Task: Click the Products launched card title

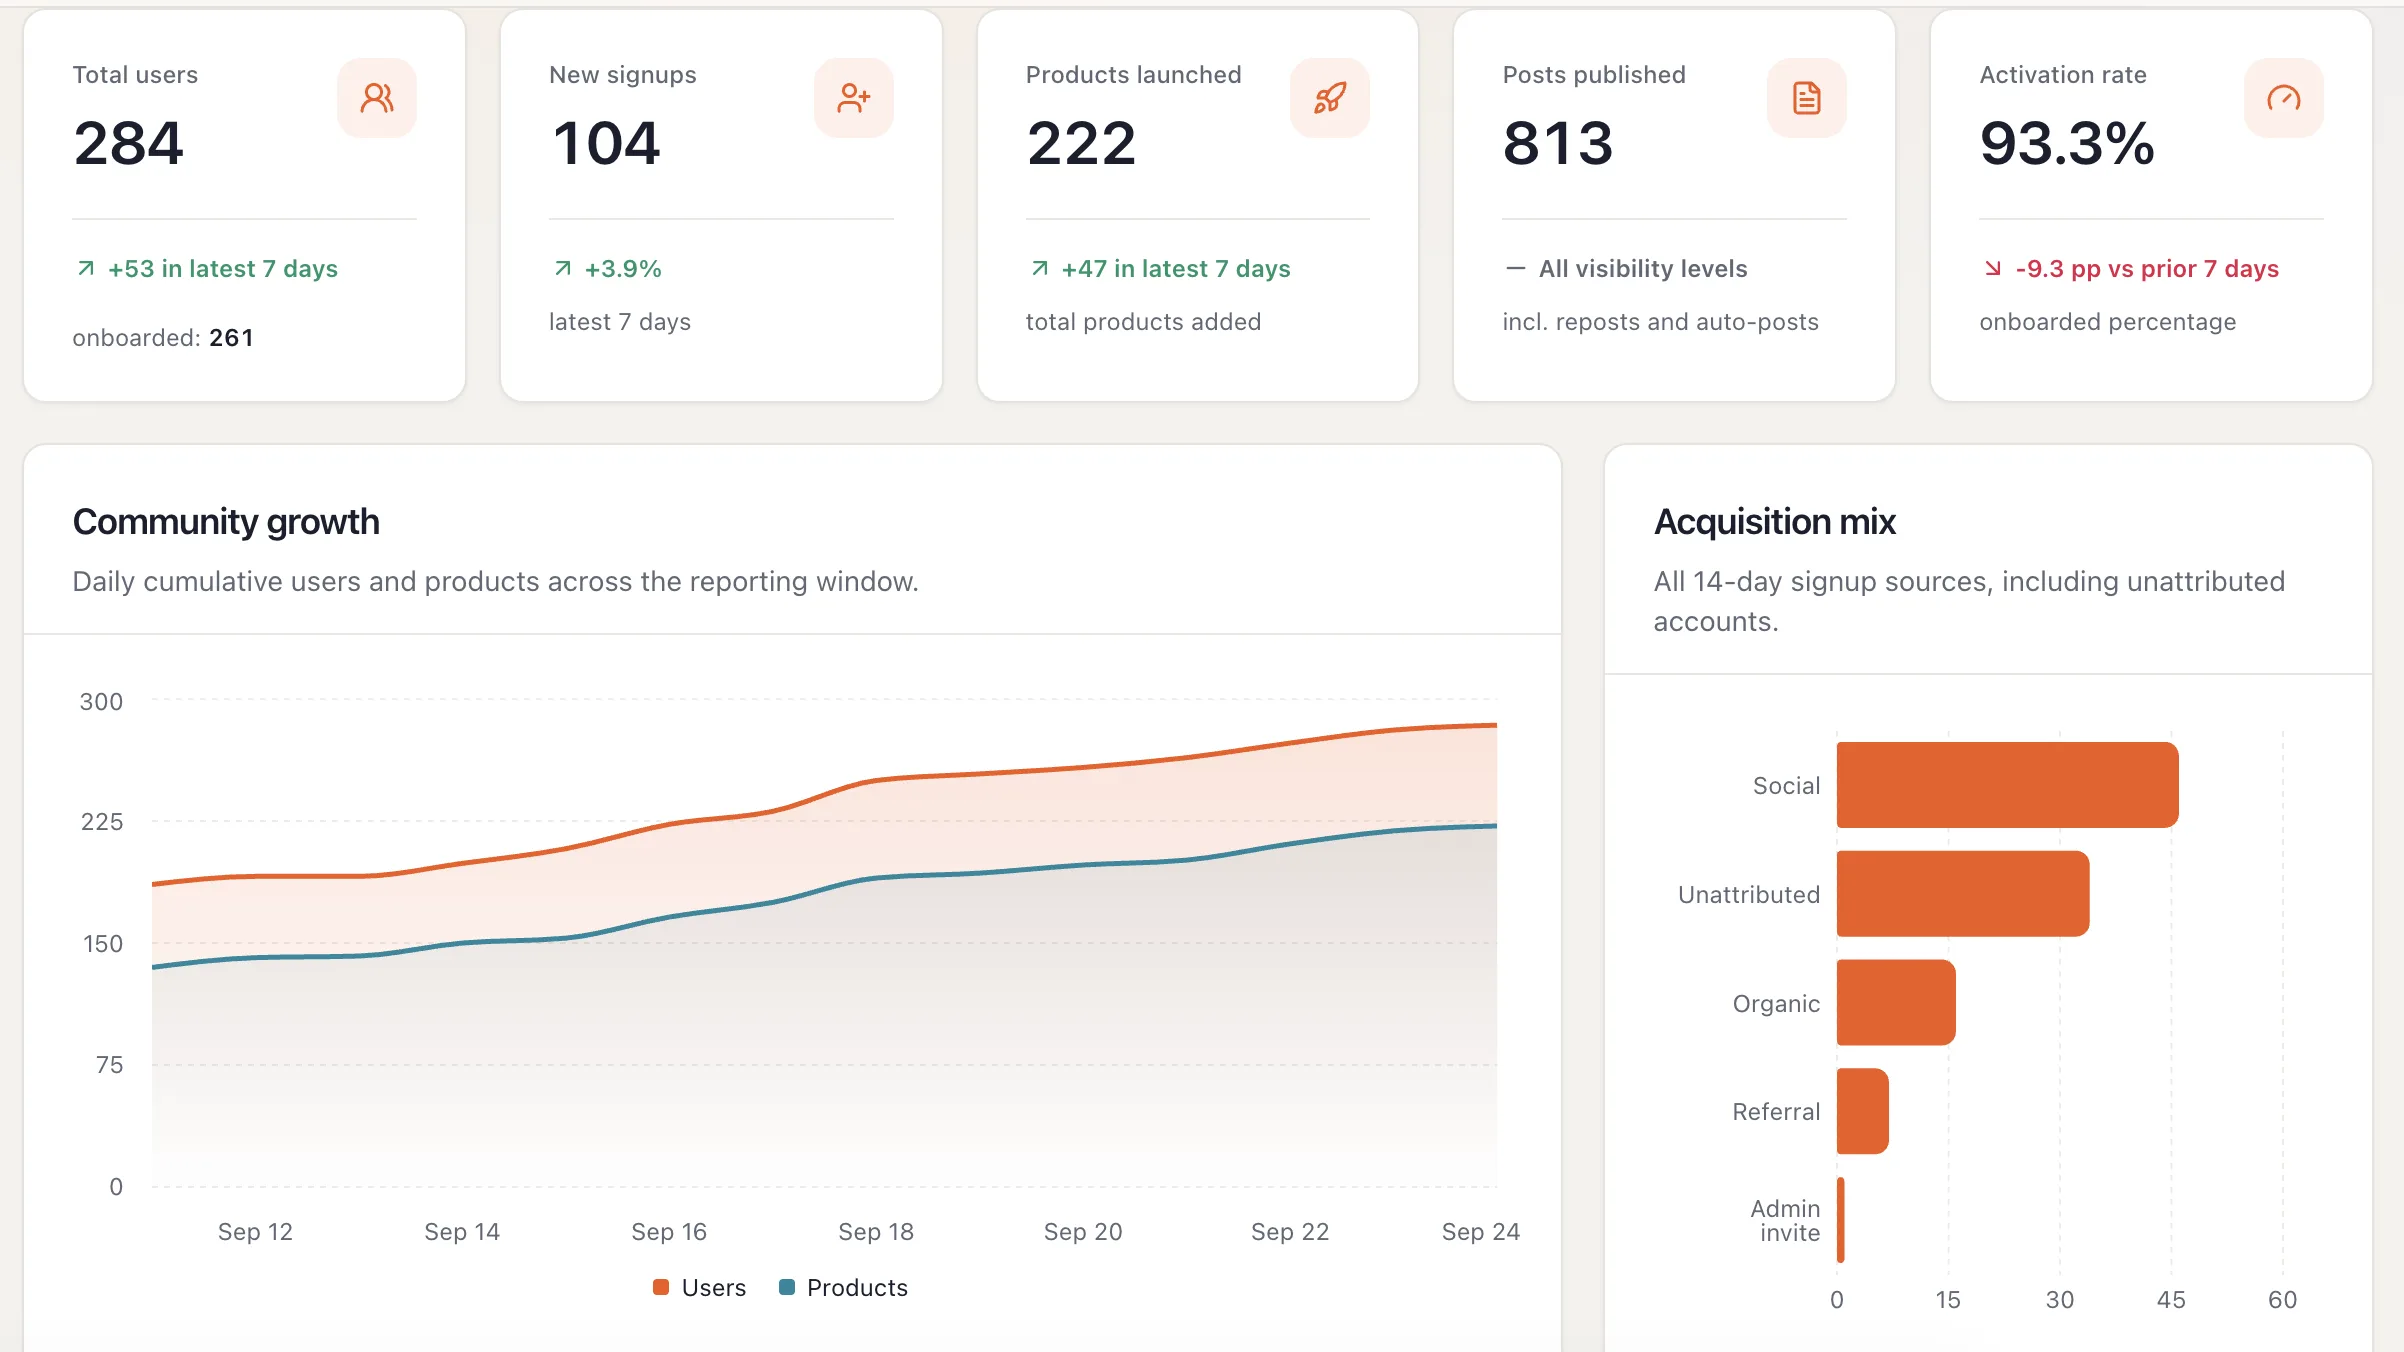Action: coord(1133,75)
